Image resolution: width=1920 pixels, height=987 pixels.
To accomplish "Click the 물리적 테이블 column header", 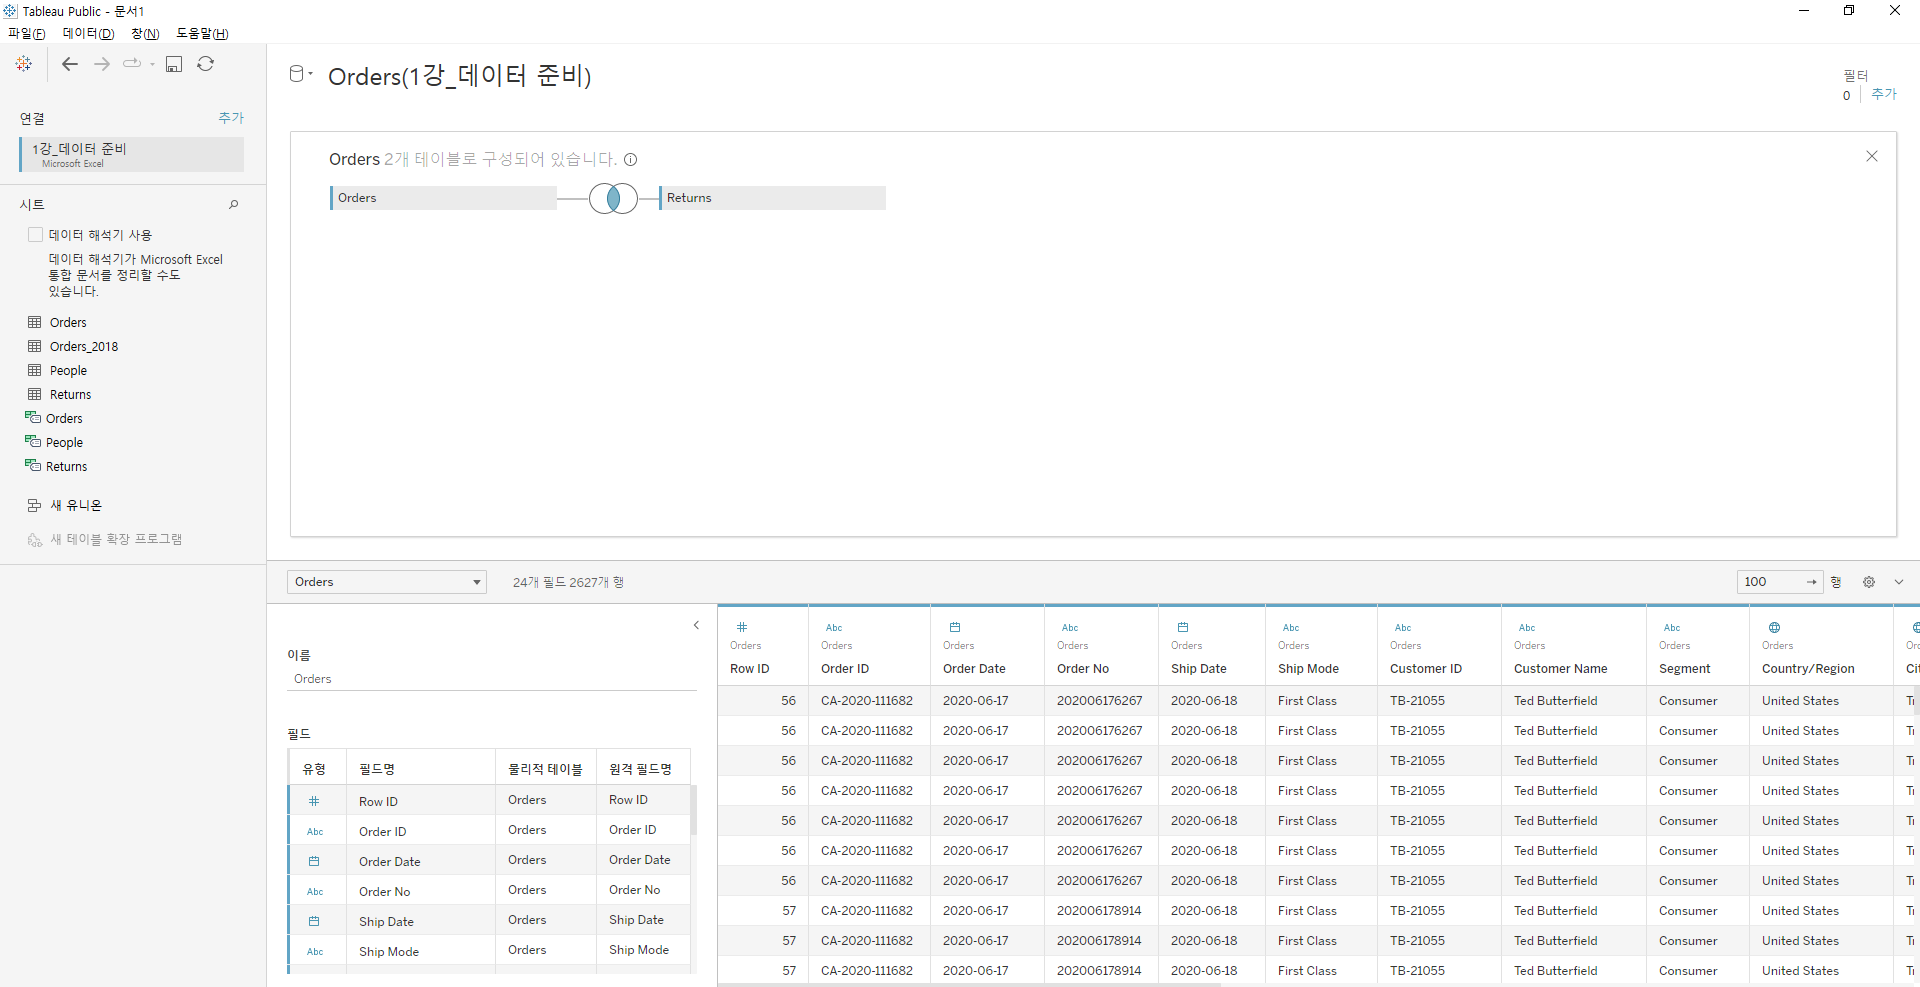I will click(545, 769).
